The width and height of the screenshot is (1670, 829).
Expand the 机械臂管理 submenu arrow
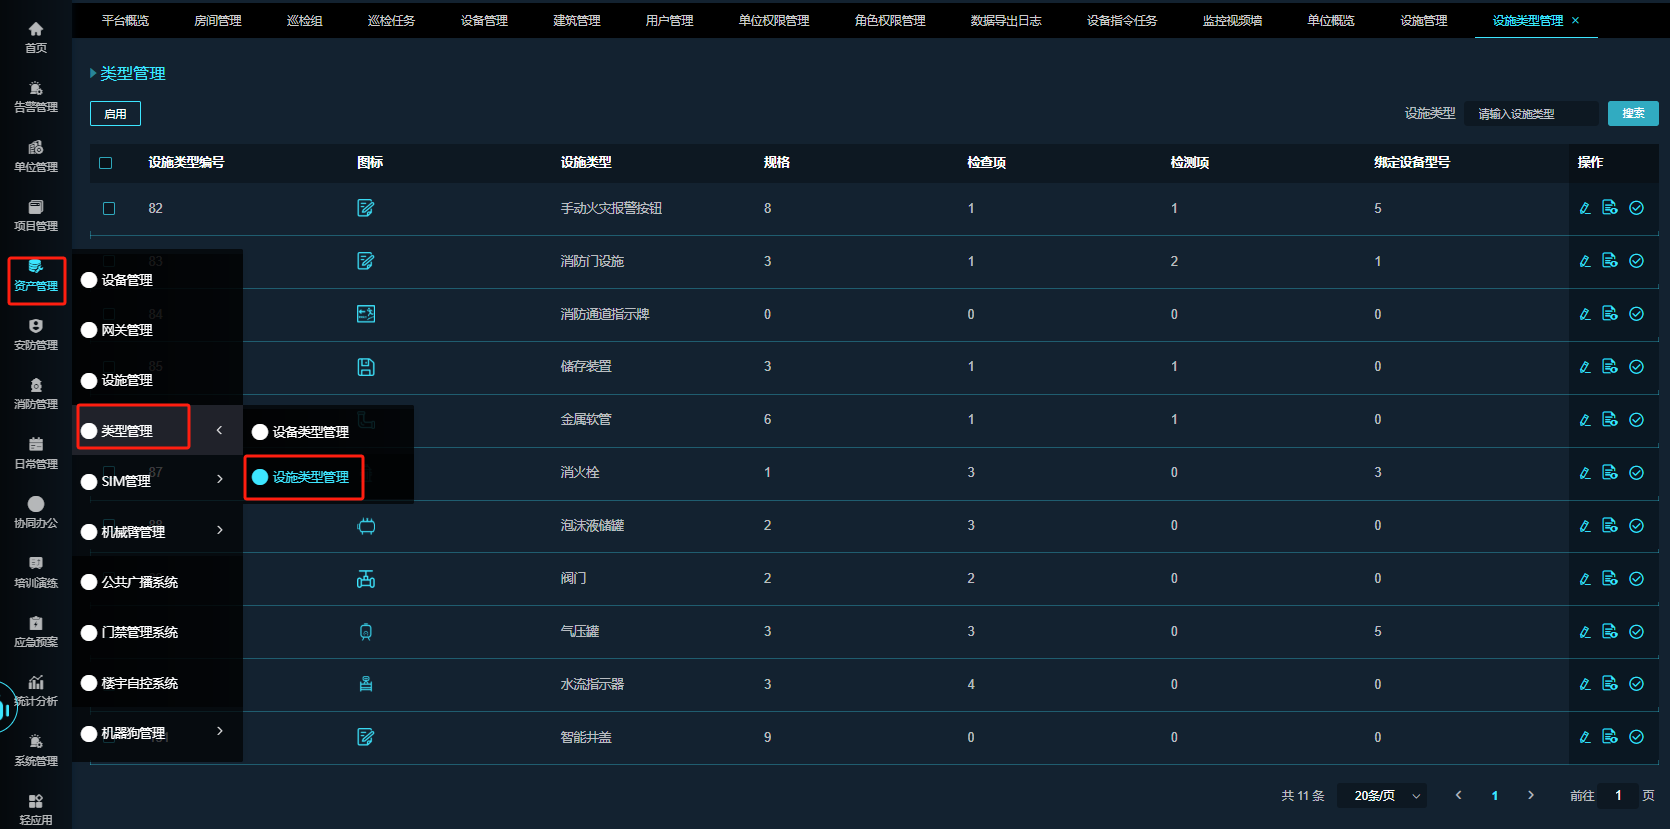tap(220, 530)
